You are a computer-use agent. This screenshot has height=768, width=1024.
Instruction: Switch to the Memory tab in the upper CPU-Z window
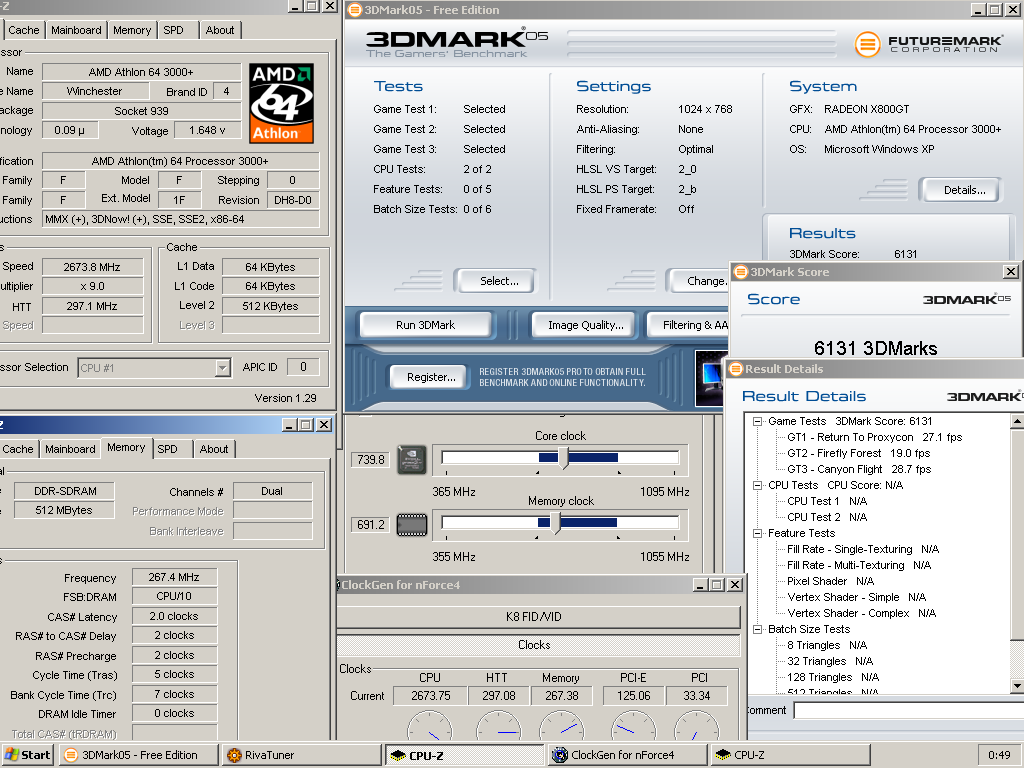tap(131, 30)
